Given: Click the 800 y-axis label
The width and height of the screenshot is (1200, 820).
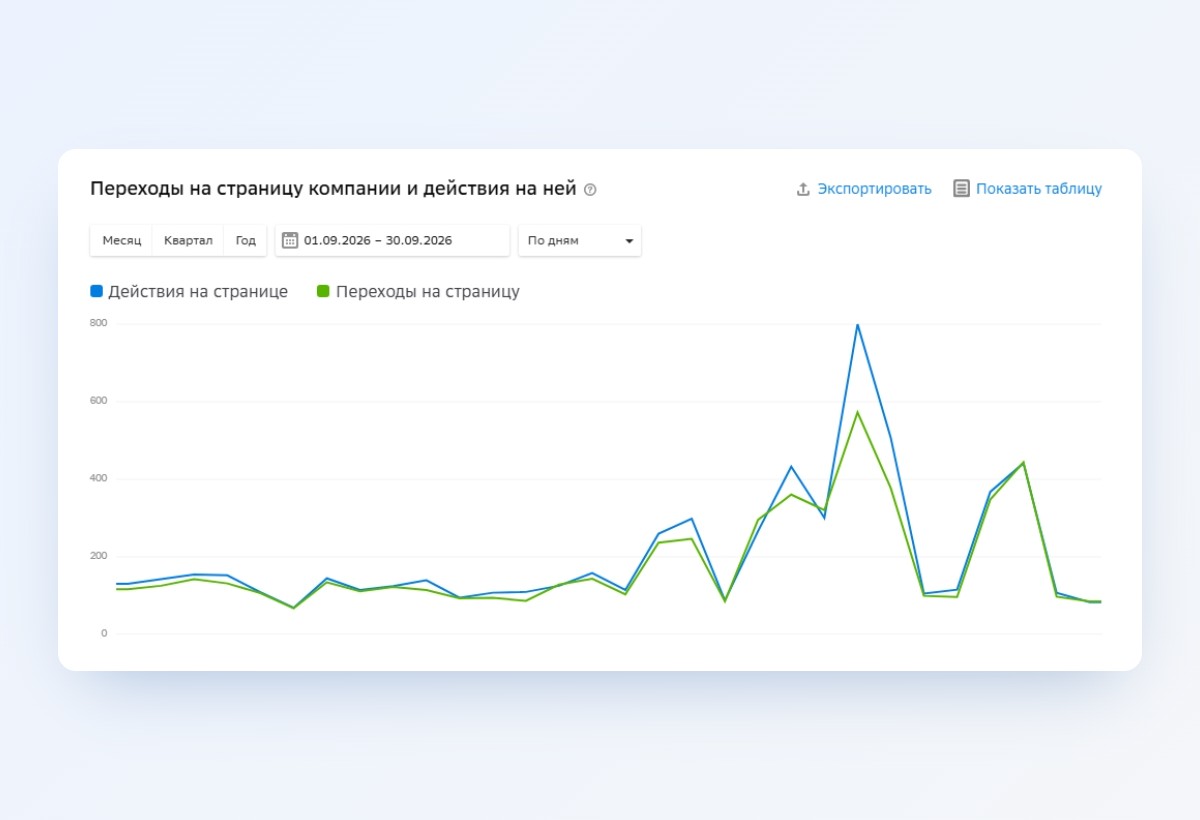Looking at the screenshot, I should click(98, 323).
